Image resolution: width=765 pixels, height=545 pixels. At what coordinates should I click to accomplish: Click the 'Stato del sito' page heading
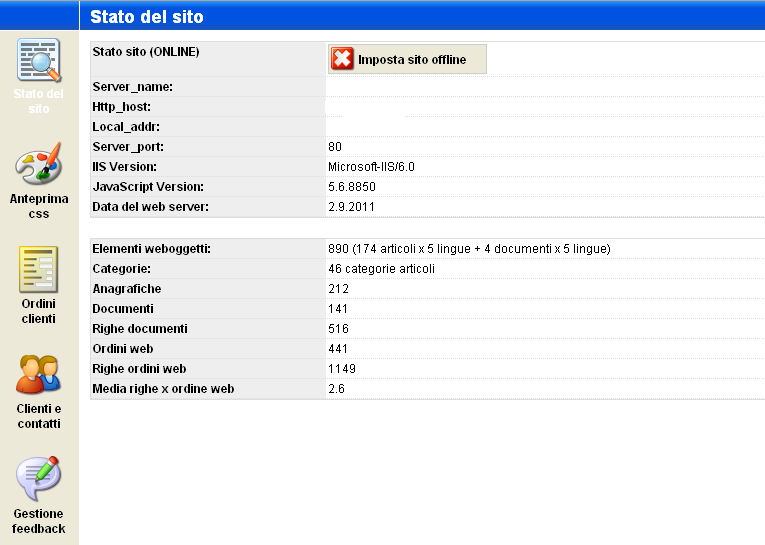click(147, 17)
